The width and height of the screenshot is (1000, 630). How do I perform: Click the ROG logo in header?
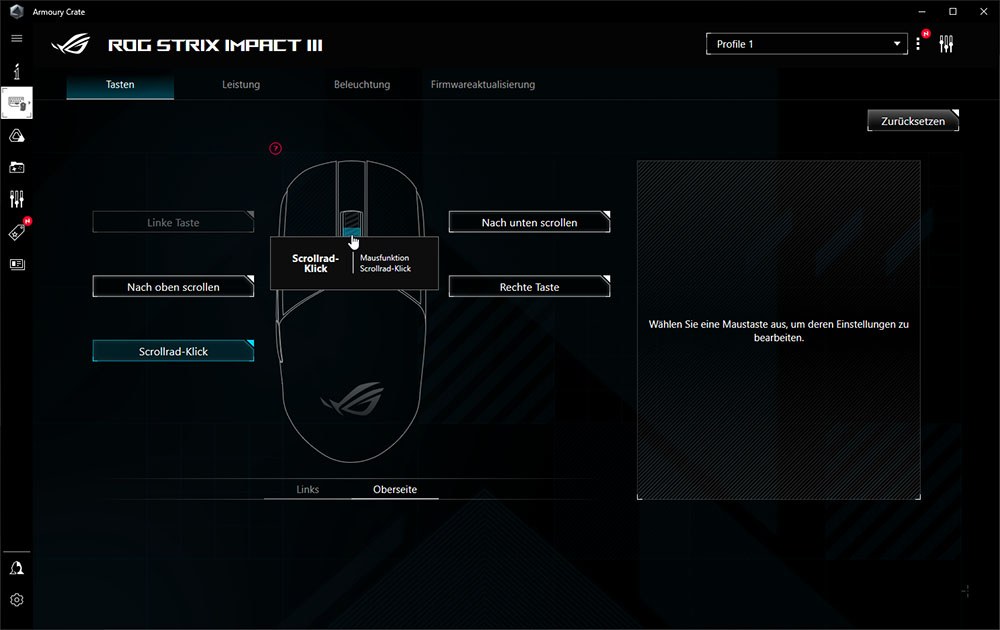(x=71, y=45)
